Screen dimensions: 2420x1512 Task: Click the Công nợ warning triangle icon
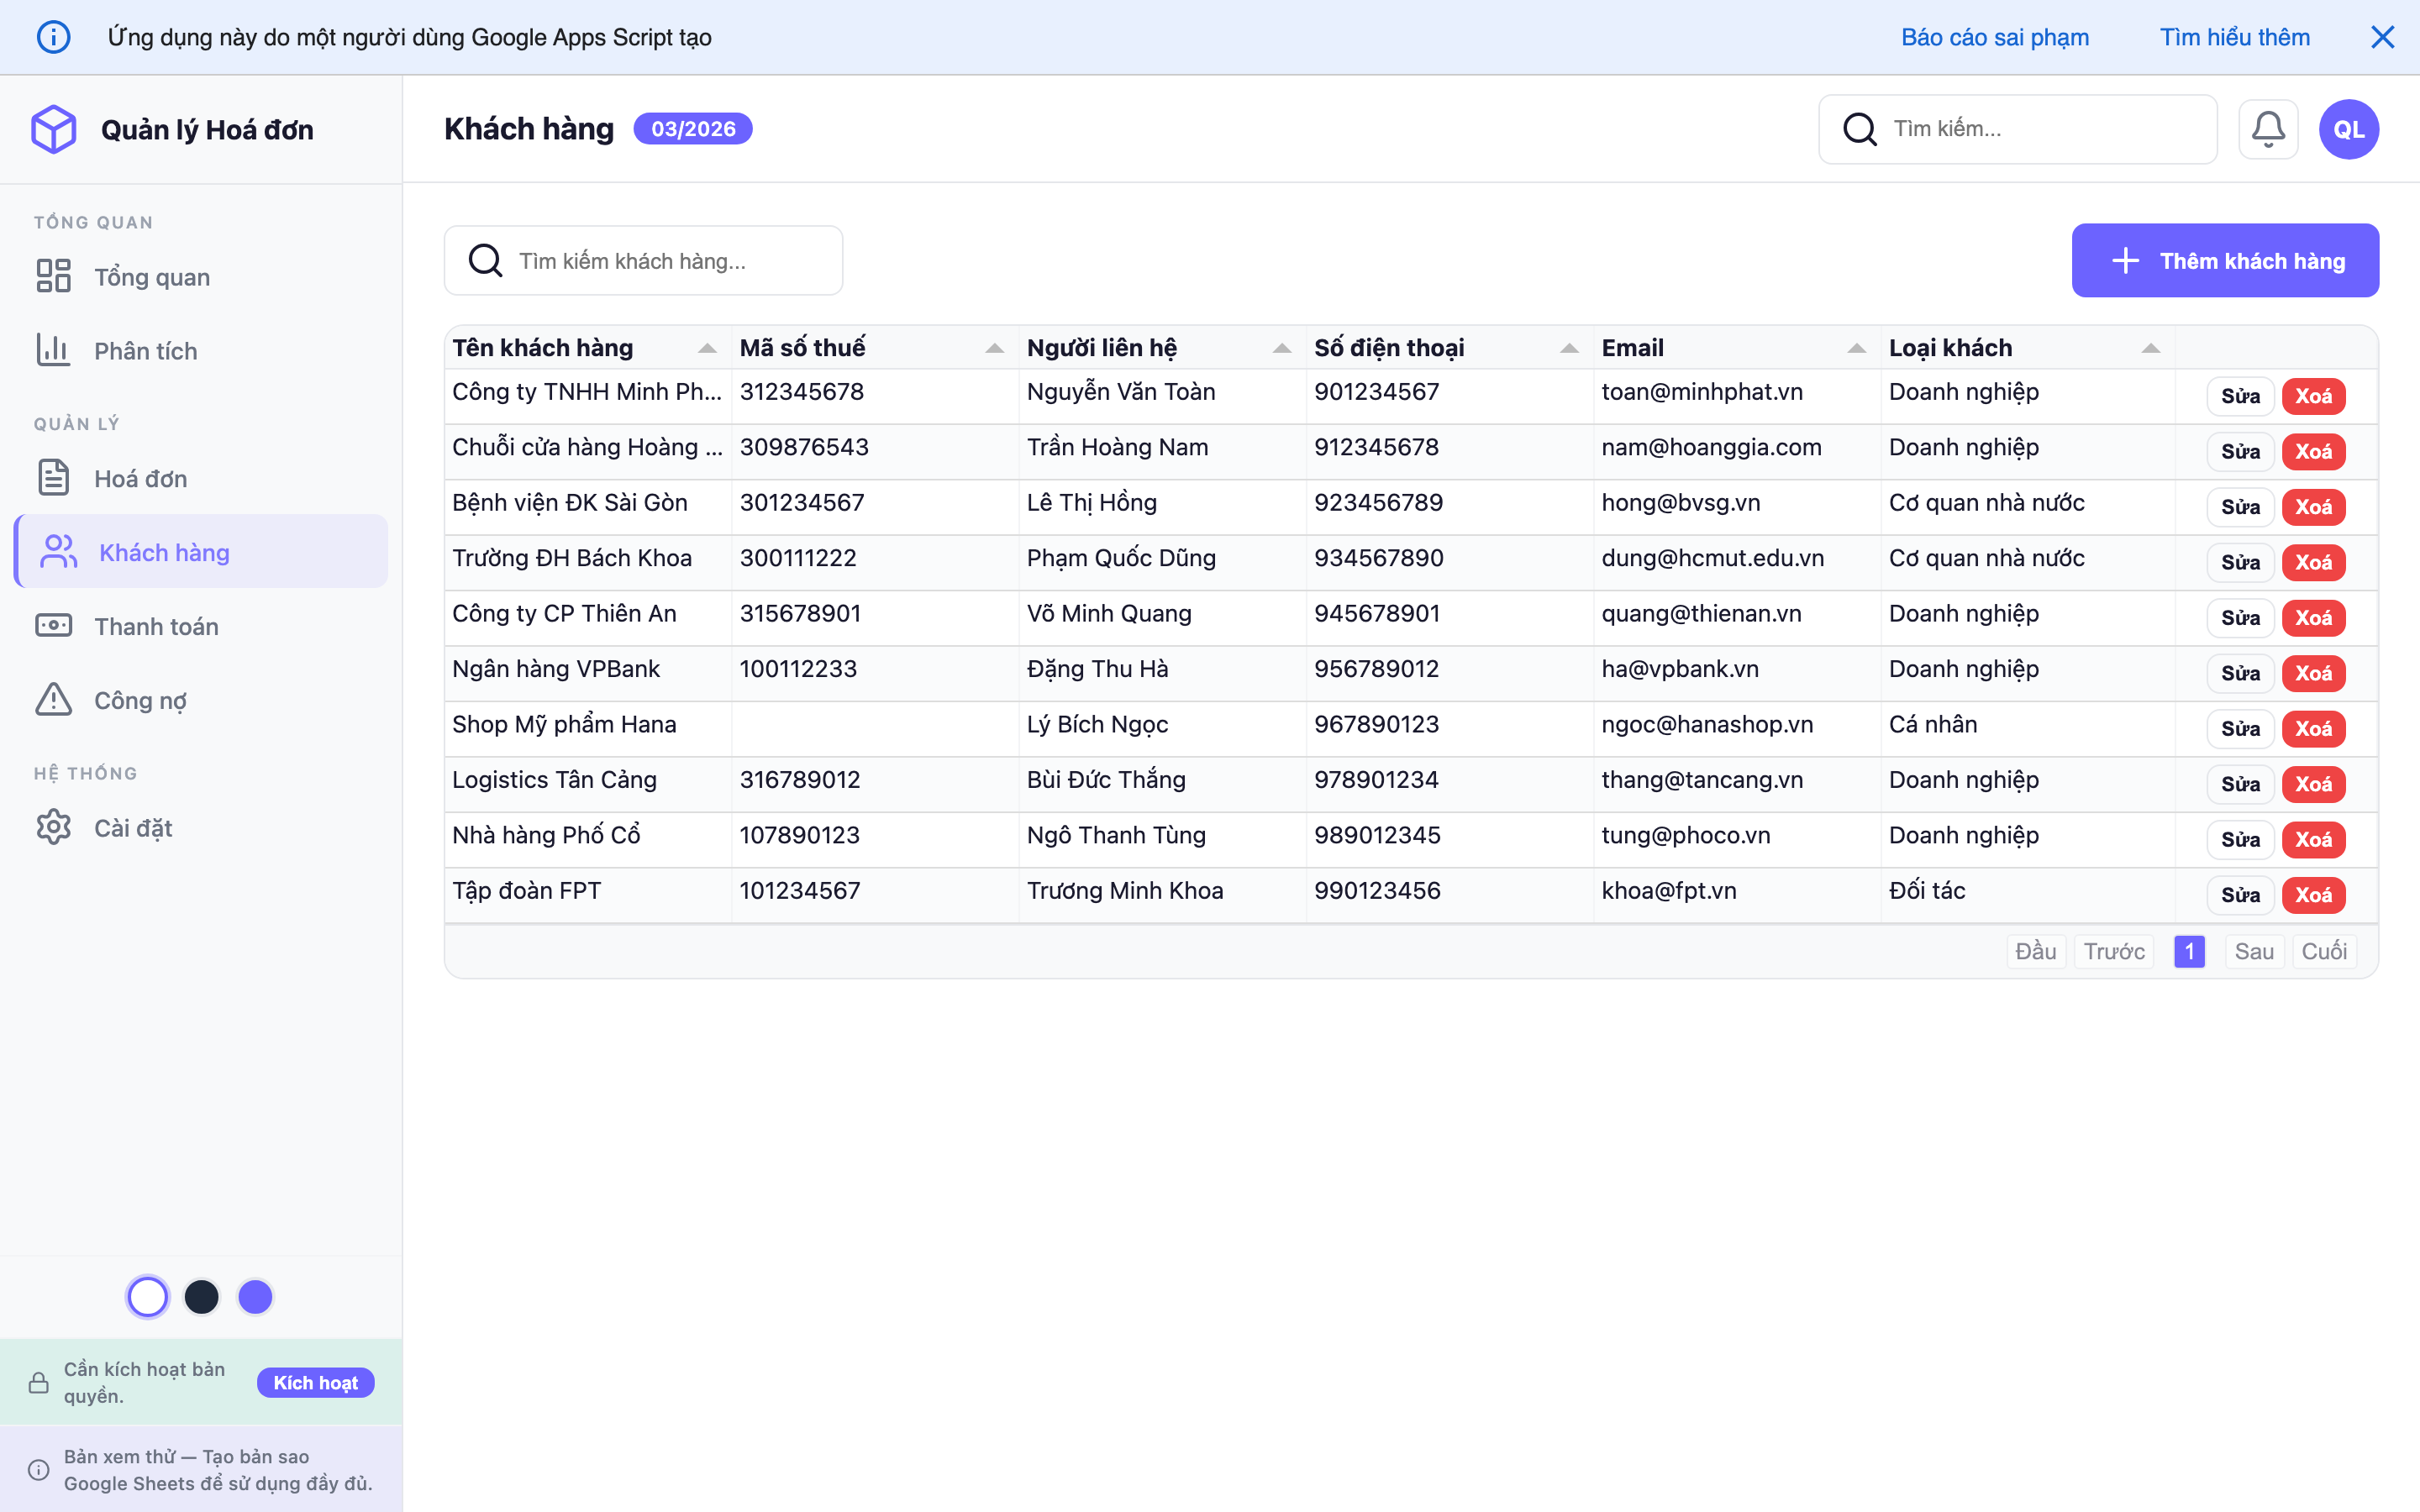coord(54,700)
